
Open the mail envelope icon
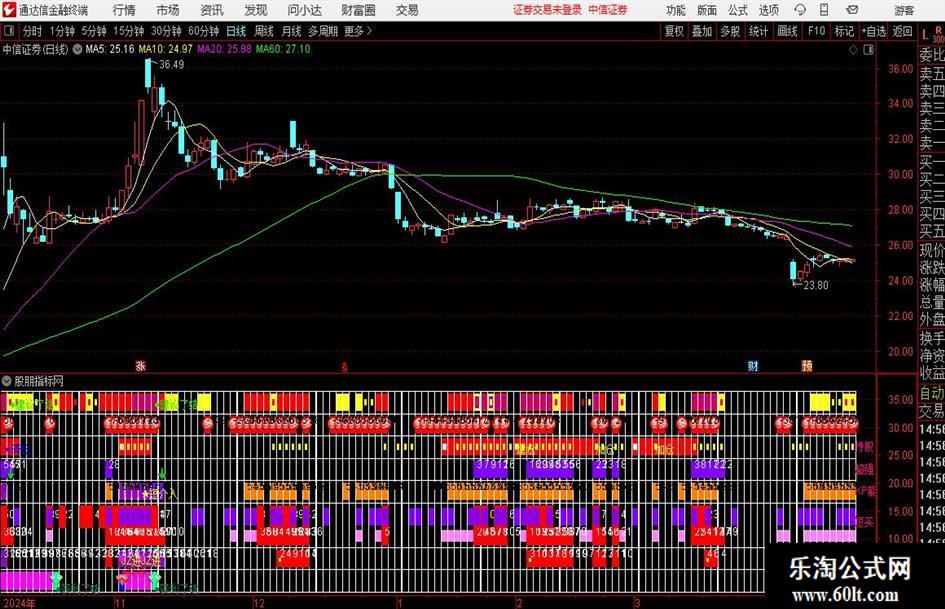click(852, 10)
